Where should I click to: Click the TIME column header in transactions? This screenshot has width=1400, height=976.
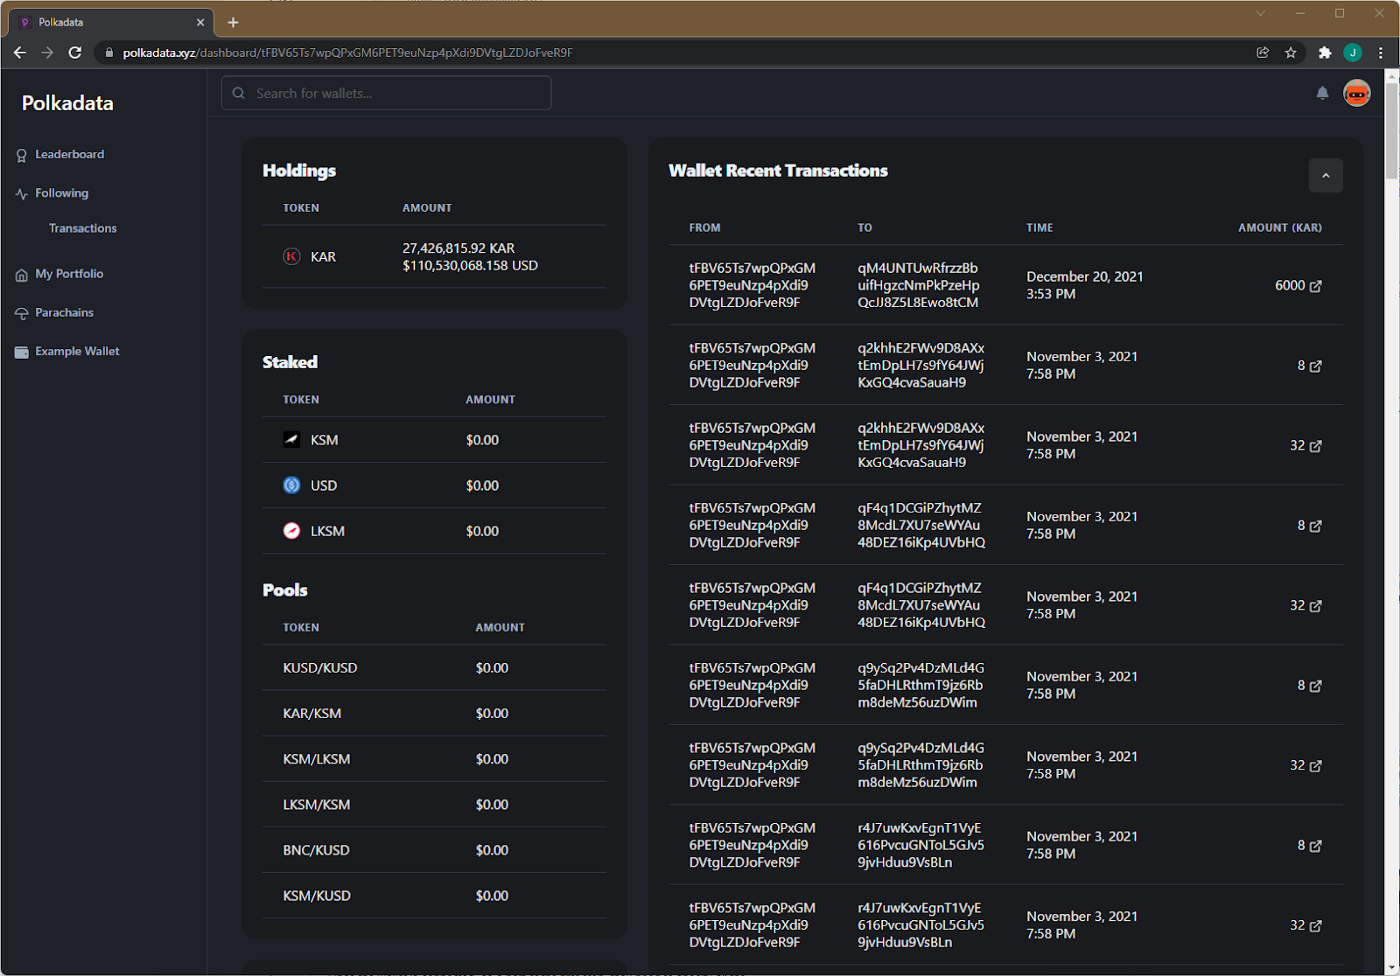coord(1039,228)
